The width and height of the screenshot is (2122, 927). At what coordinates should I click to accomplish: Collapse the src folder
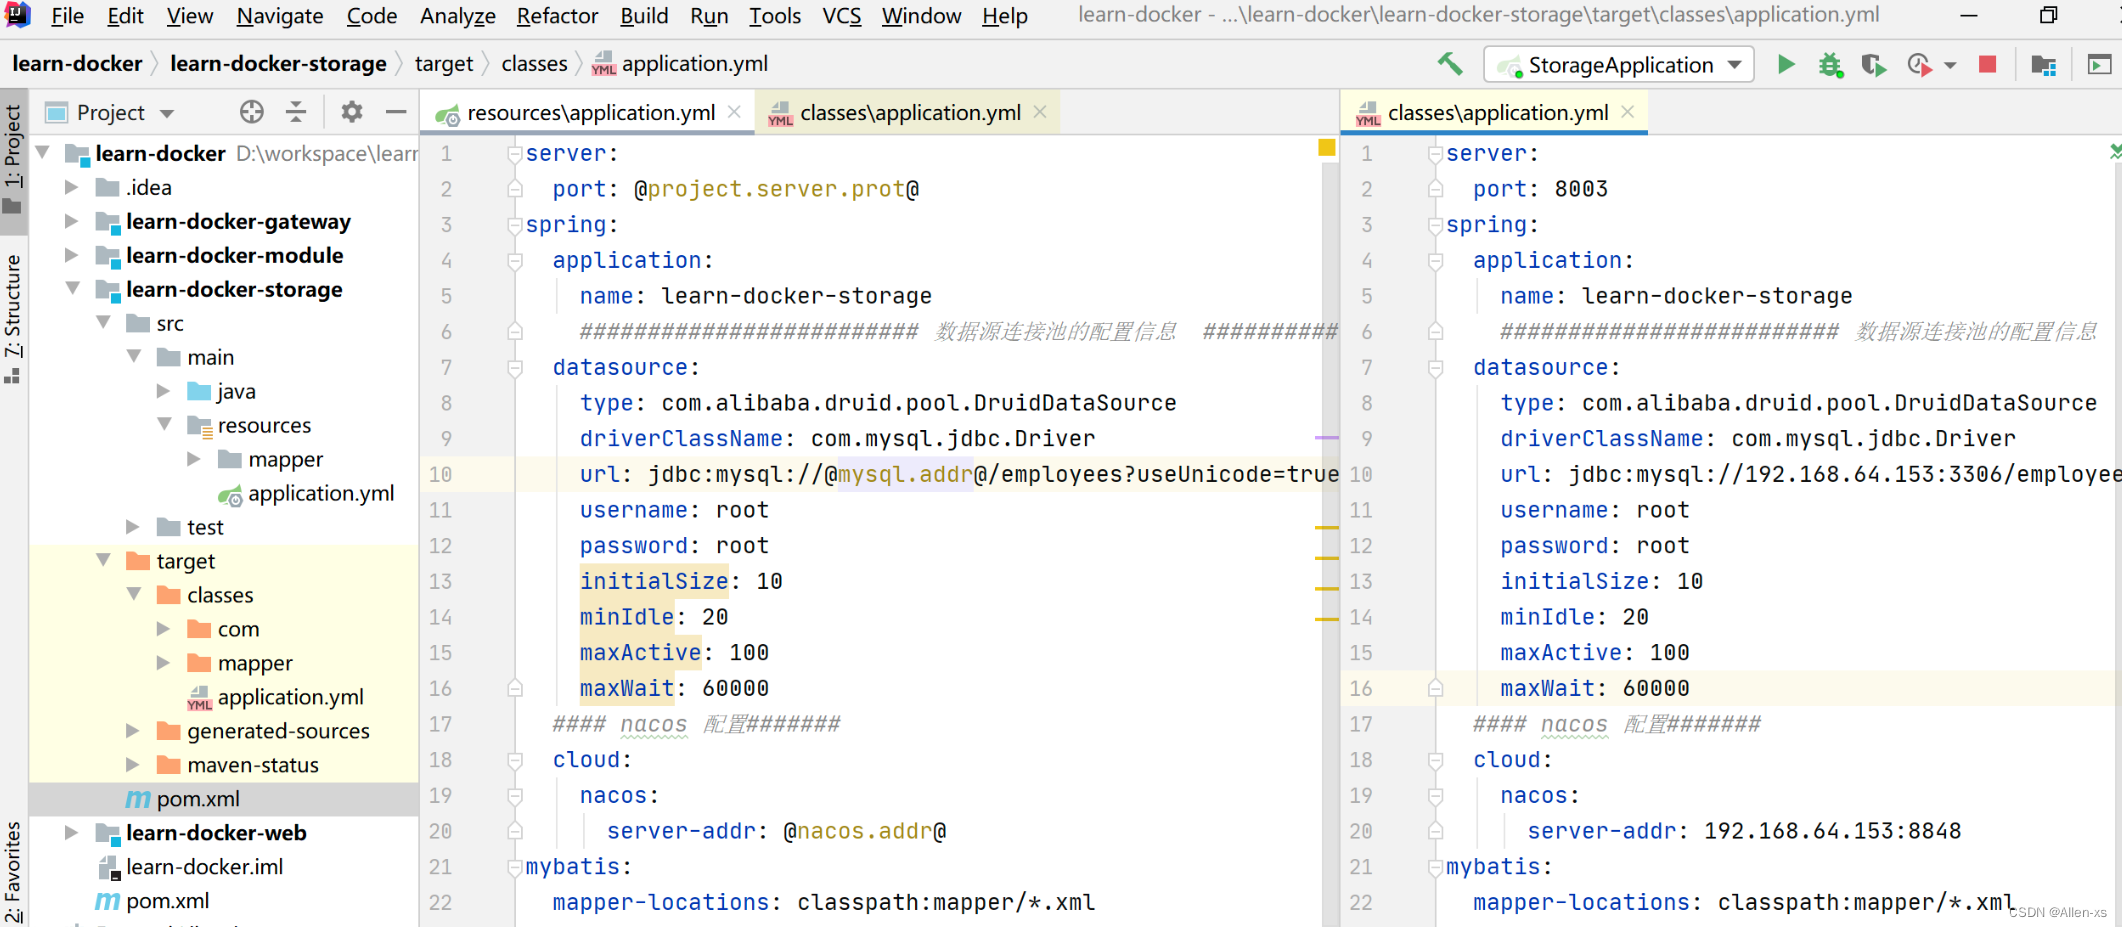click(103, 323)
